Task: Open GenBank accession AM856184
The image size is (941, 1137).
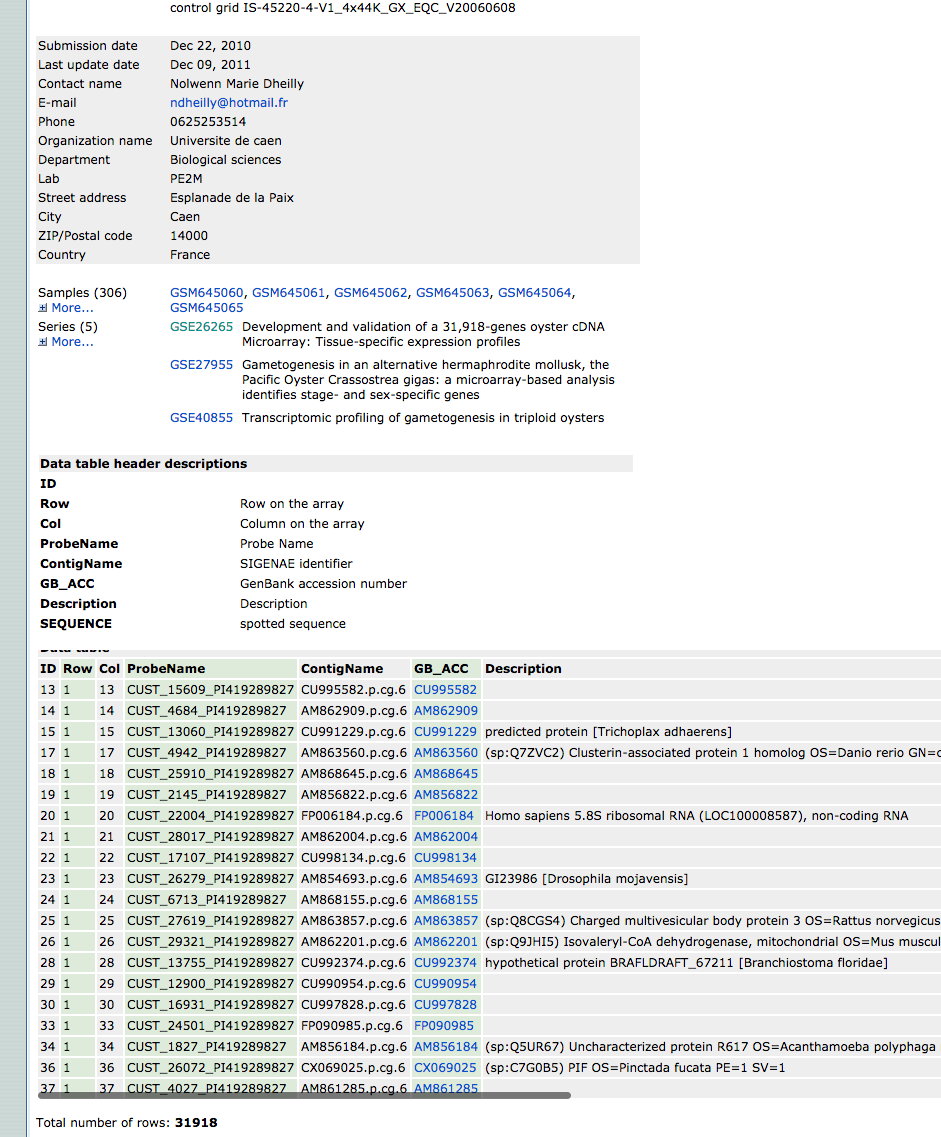Action: point(446,1047)
